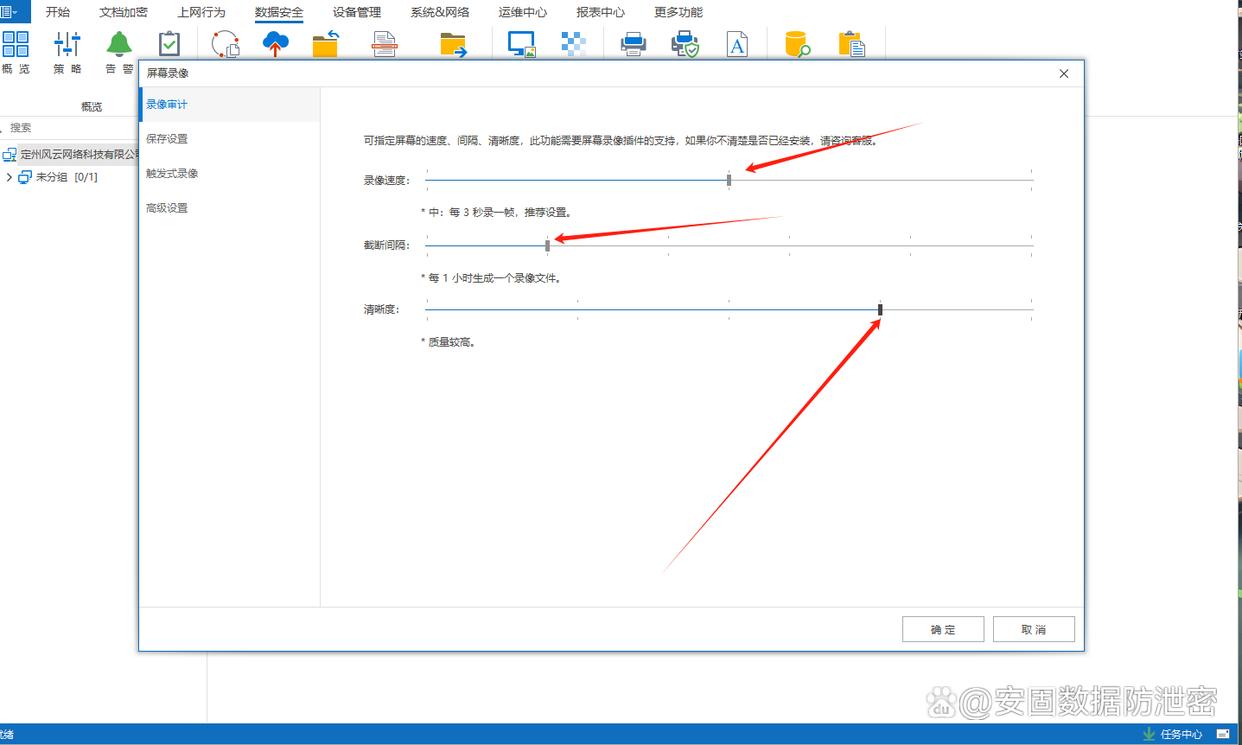Open the 运维中心 menu tab
The height and width of the screenshot is (745, 1242).
(523, 12)
